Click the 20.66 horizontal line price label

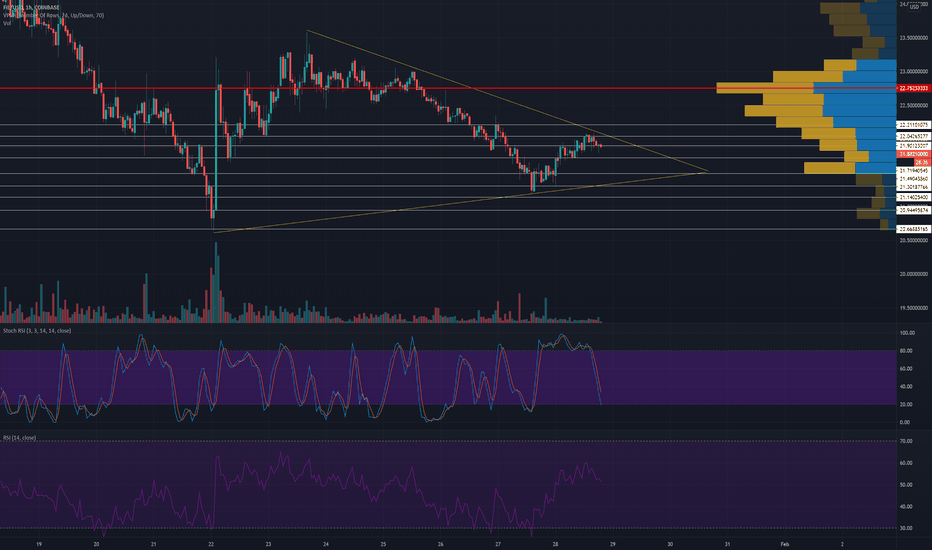point(914,229)
